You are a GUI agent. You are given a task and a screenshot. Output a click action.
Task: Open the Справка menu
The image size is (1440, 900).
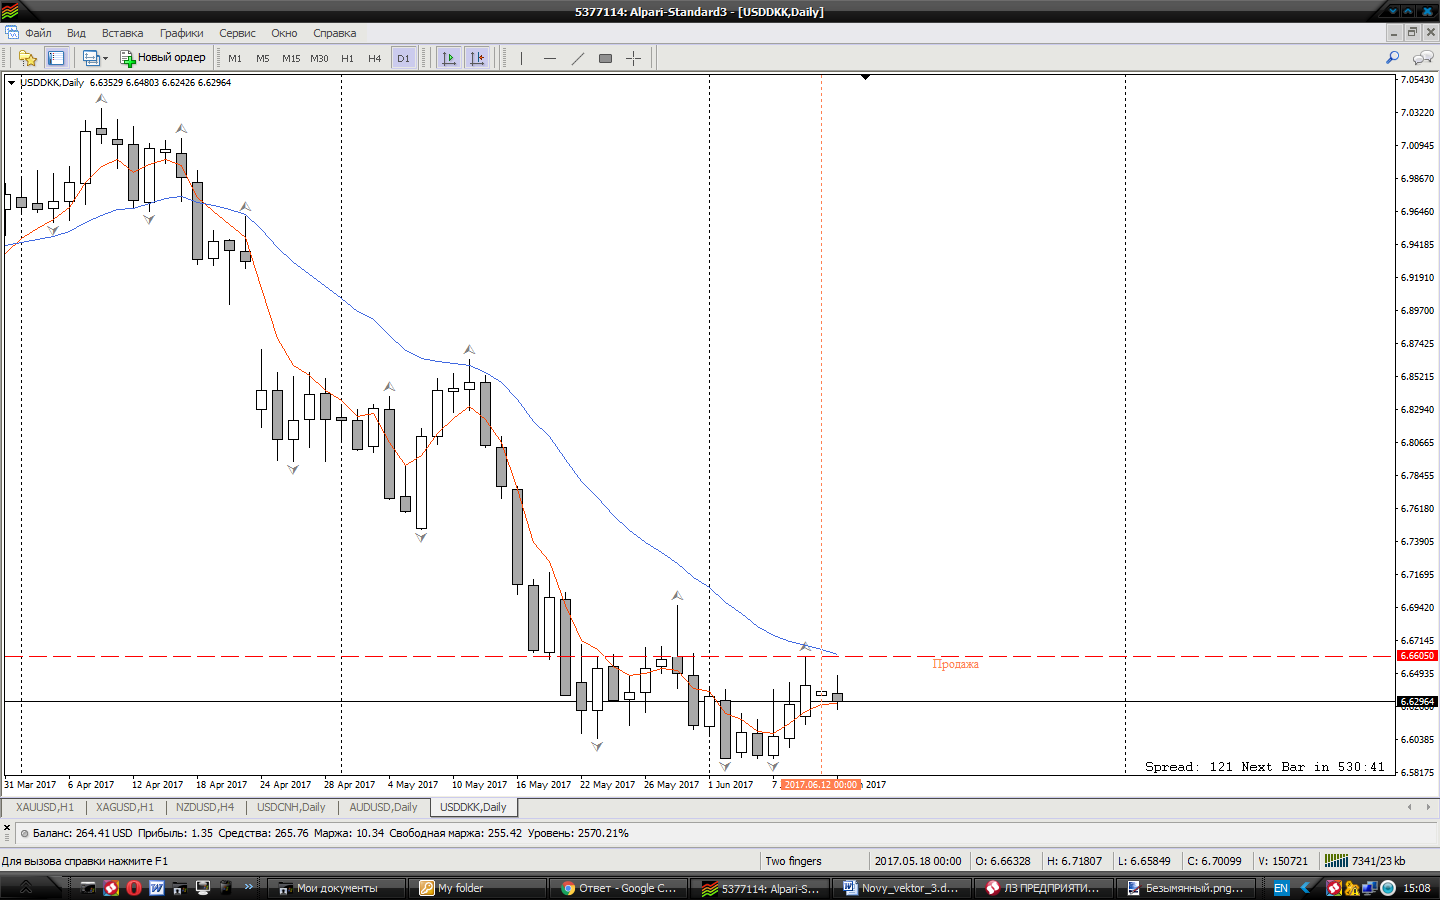(x=334, y=33)
